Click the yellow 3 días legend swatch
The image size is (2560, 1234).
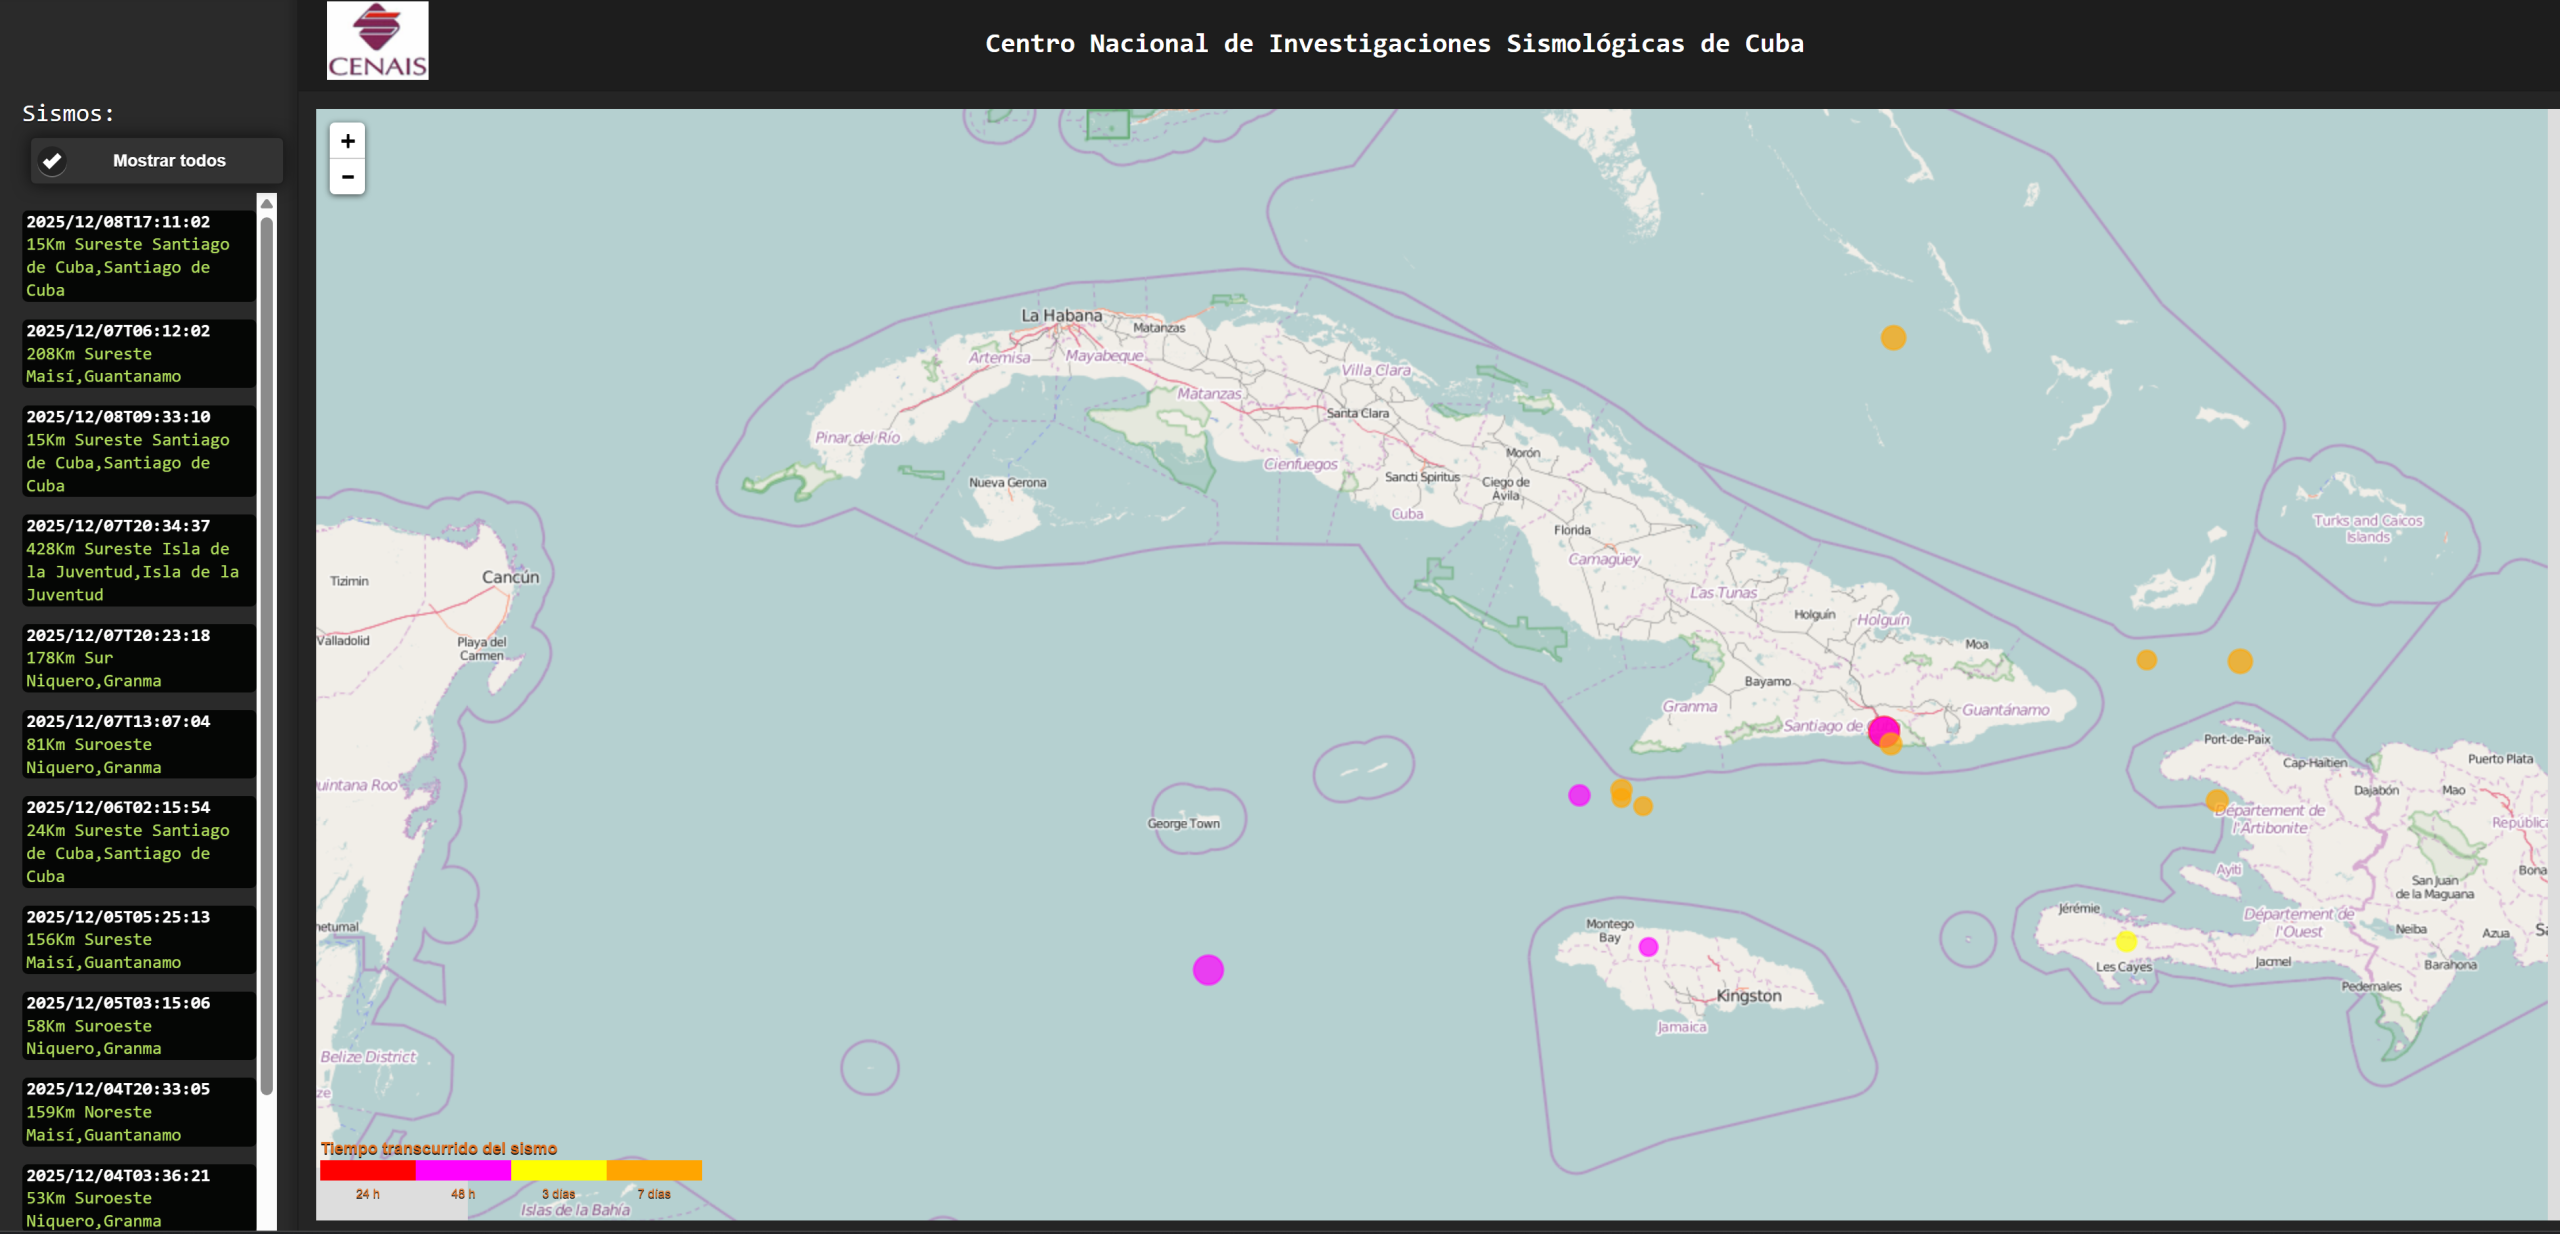tap(558, 1170)
